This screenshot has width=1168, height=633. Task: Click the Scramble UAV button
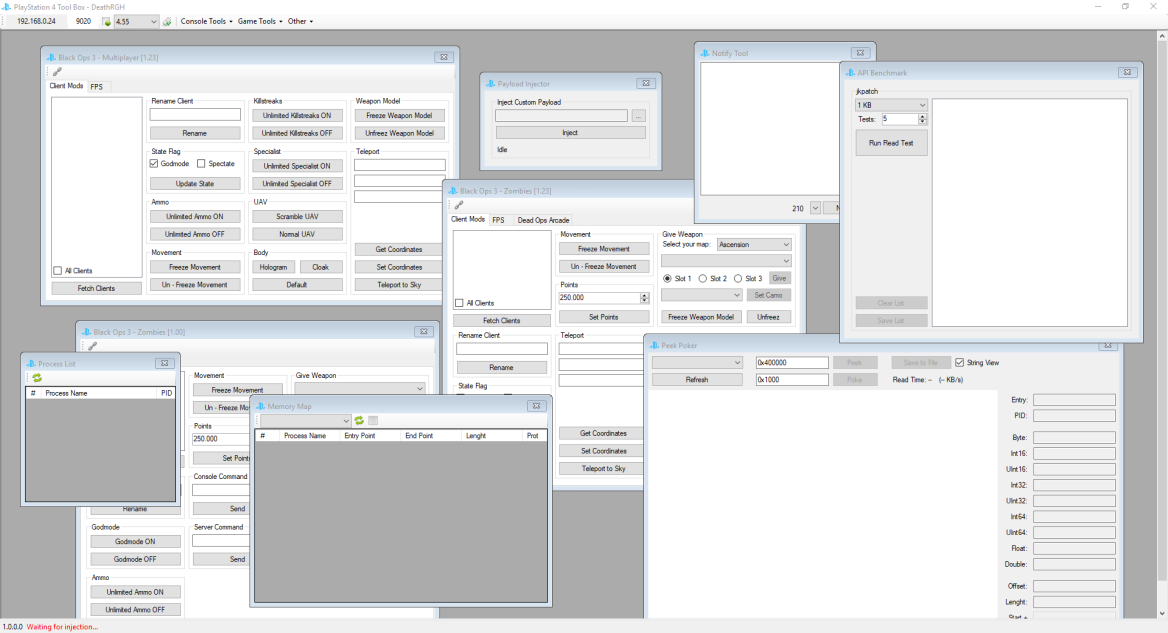[x=296, y=217]
